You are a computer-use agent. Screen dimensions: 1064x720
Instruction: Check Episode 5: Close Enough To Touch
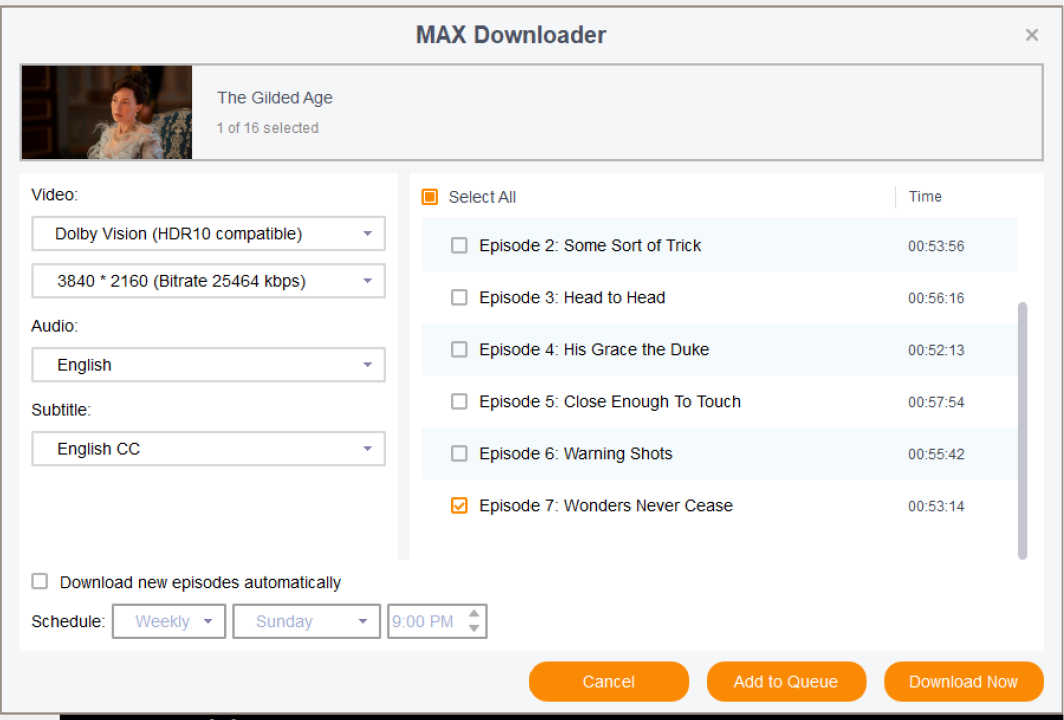coord(459,401)
